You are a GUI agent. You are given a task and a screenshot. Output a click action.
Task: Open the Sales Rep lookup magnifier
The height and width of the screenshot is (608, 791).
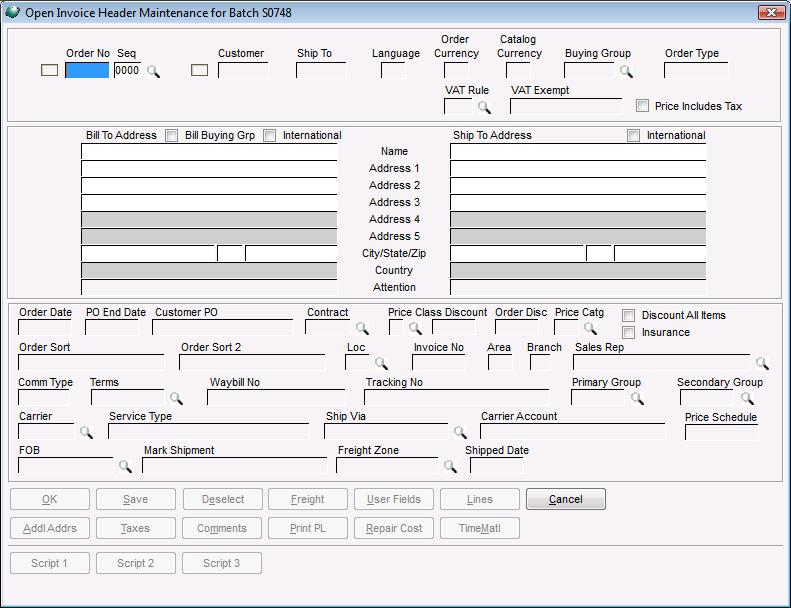pos(762,363)
